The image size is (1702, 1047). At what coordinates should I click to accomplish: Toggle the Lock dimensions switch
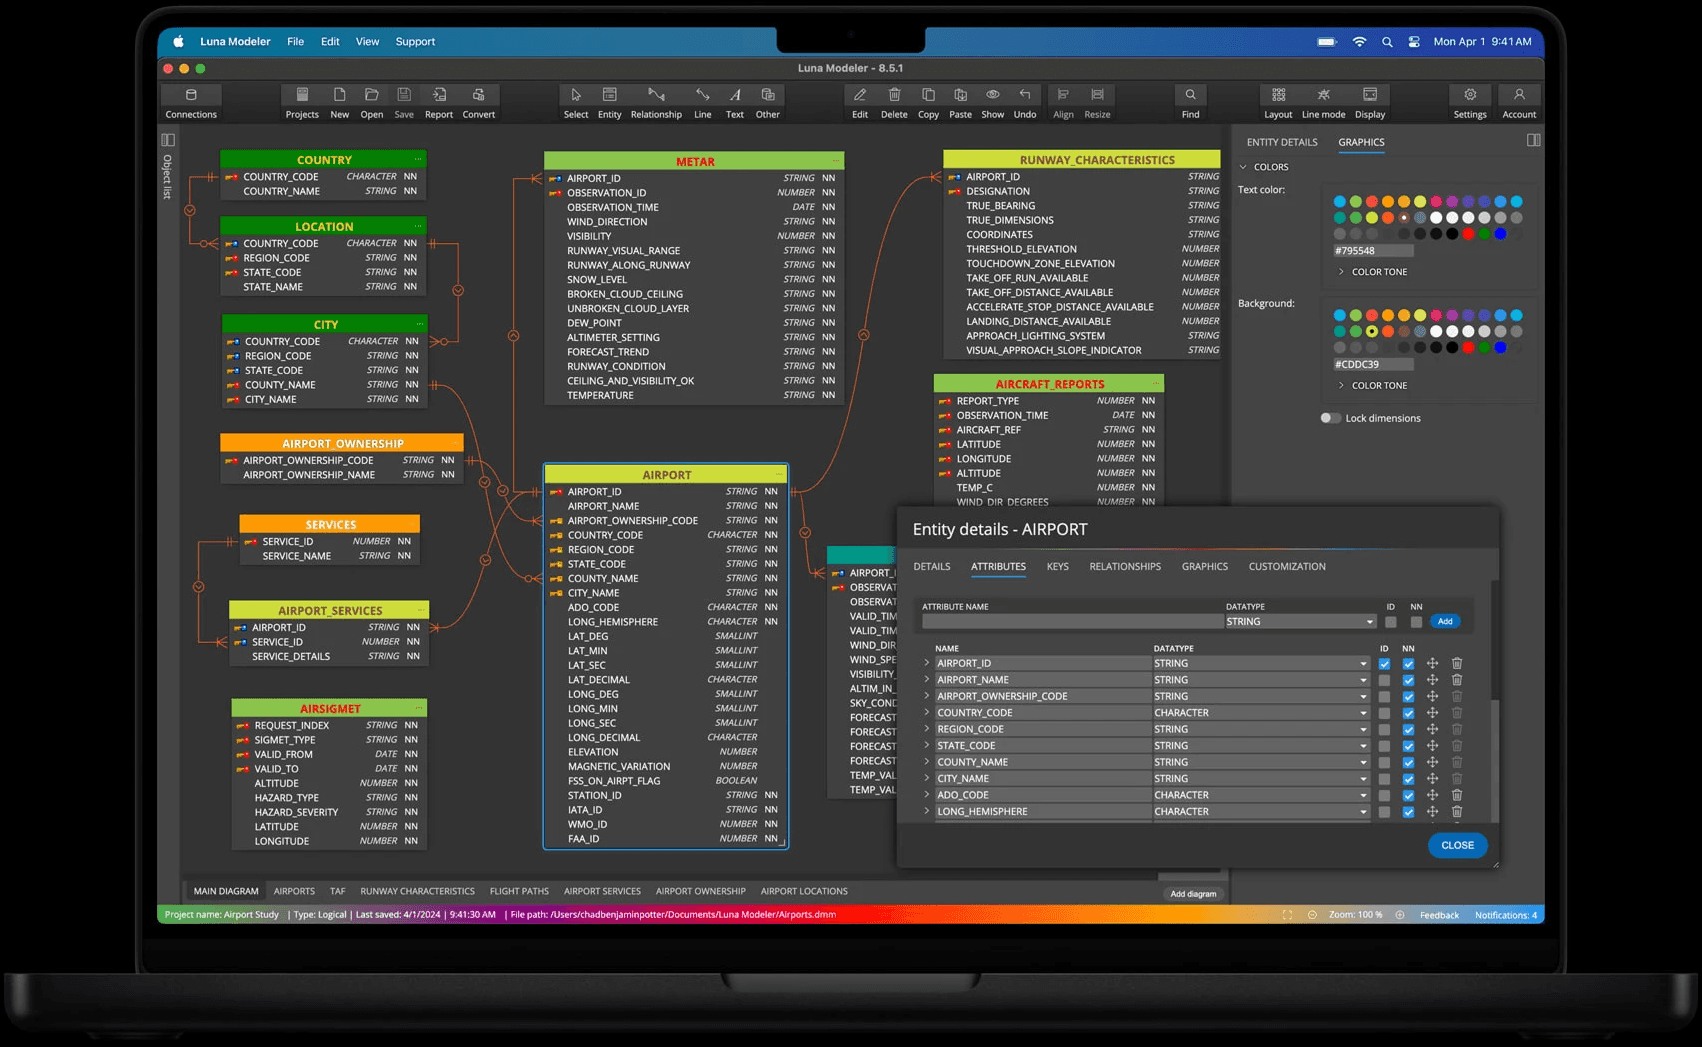pos(1330,418)
